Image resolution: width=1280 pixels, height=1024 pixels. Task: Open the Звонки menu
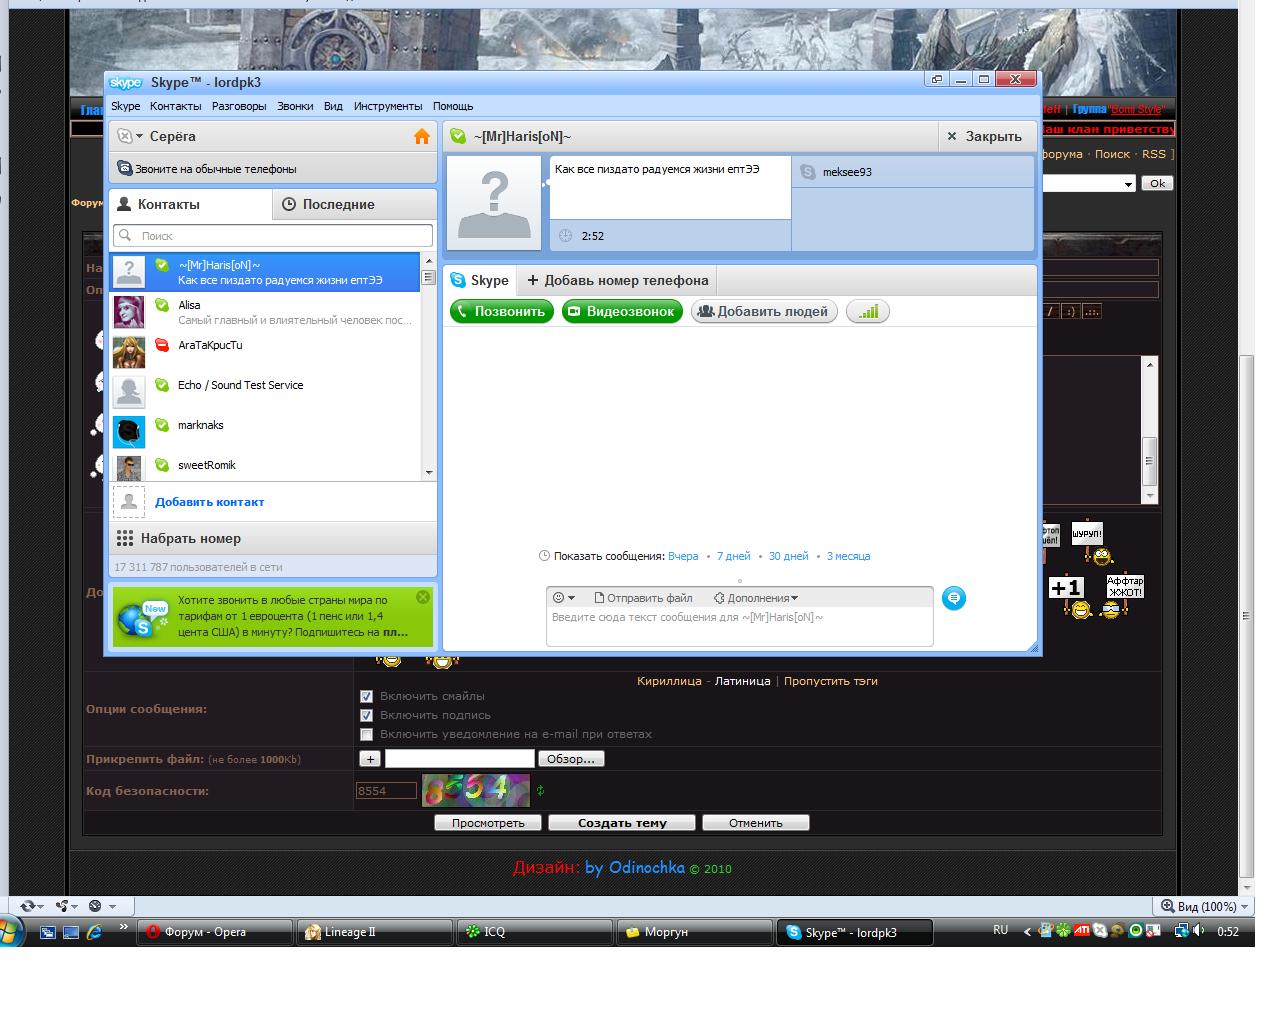pos(295,106)
